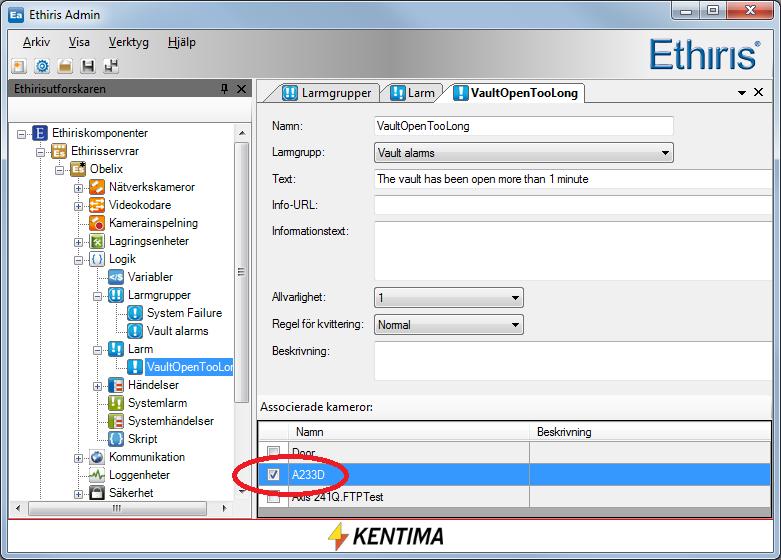Viewport: 781px width, 560px height.
Task: Pin the Ethirisutforskaren panel
Action: [x=224, y=89]
